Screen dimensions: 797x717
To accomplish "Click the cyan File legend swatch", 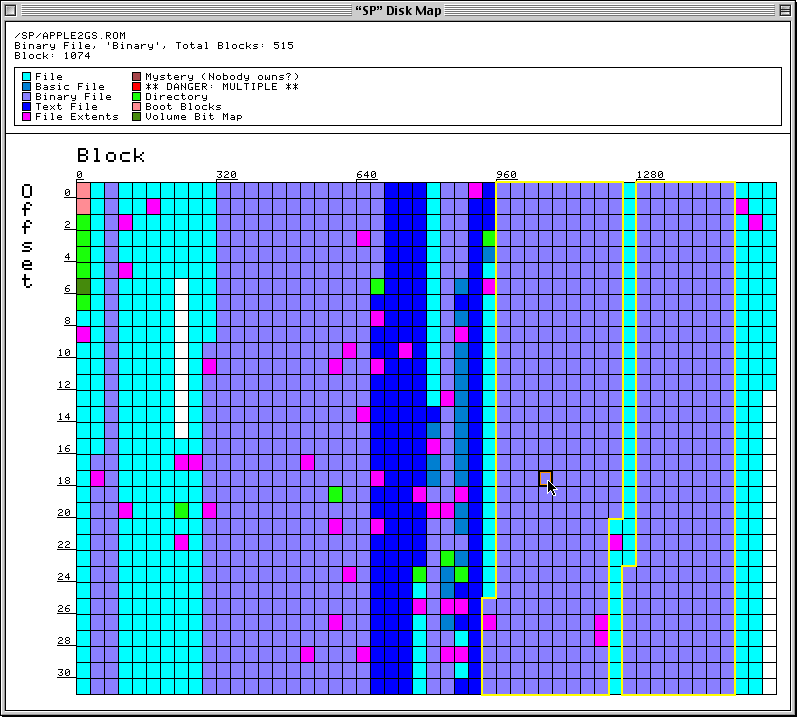I will click(26, 77).
